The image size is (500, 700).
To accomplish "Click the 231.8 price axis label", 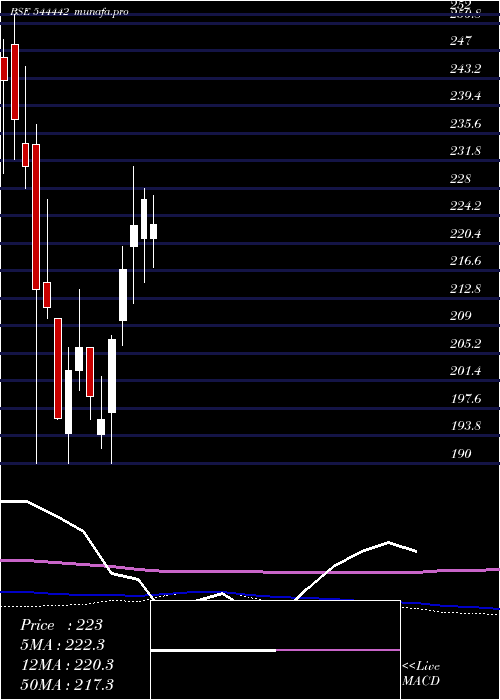I will (x=466, y=151).
